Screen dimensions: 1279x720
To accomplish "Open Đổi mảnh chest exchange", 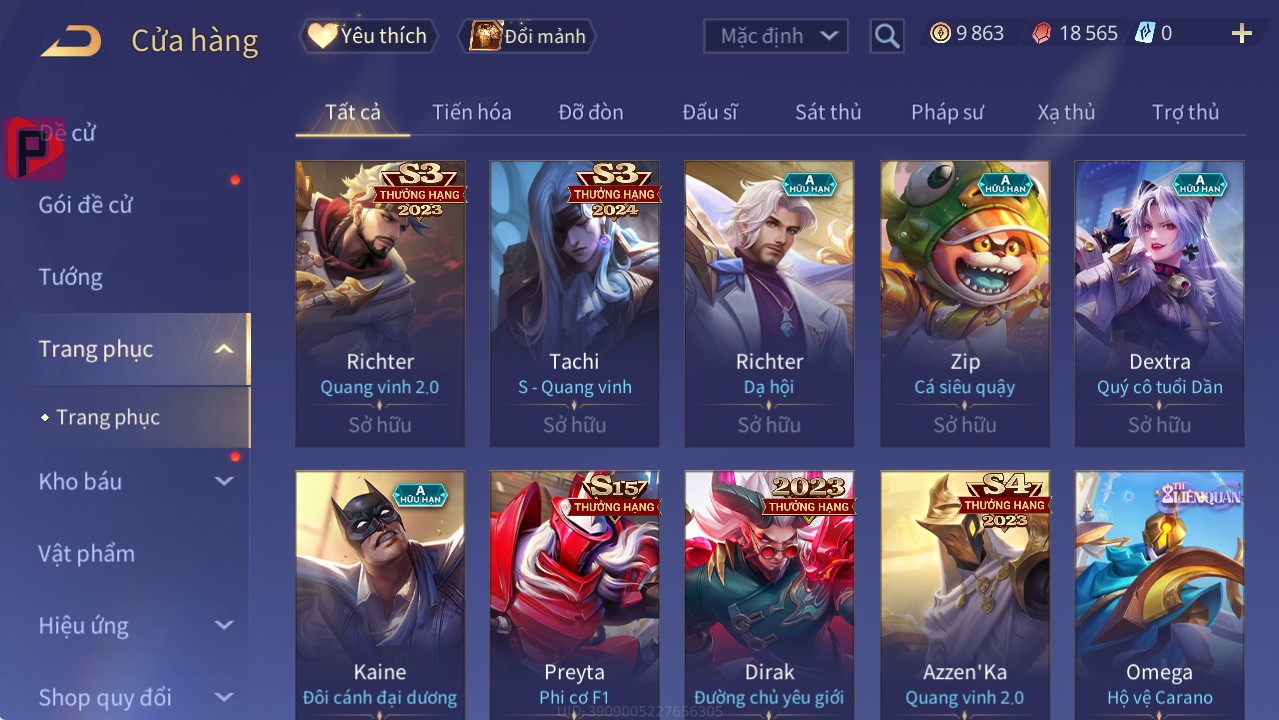I will [527, 36].
